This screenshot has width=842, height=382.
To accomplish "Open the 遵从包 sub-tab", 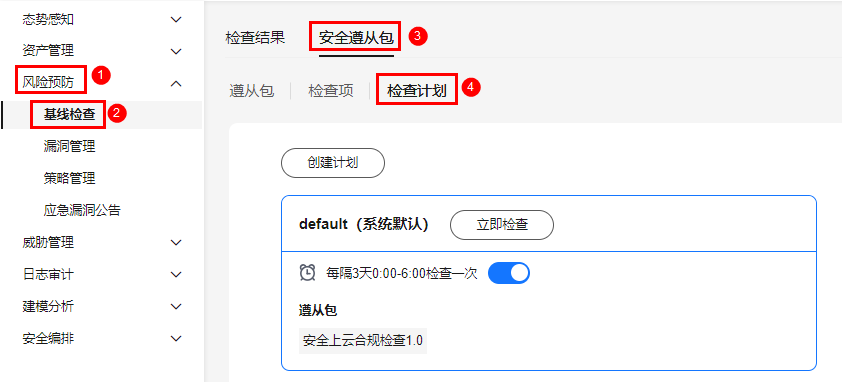I will (251, 91).
